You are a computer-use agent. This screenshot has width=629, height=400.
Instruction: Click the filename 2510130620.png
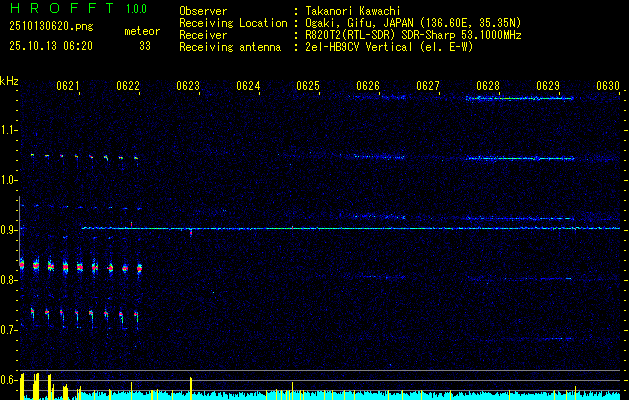[x=51, y=27]
